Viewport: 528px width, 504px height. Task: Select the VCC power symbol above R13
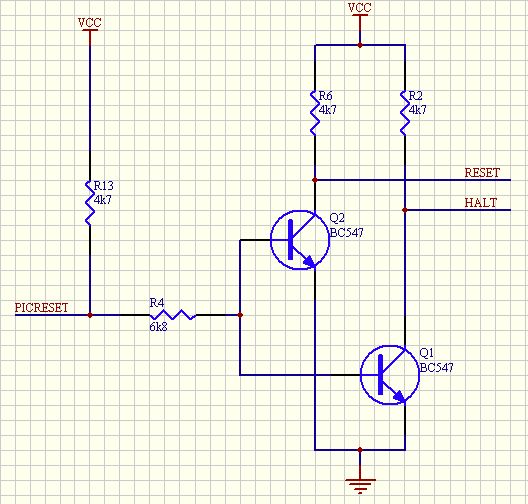tap(90, 25)
